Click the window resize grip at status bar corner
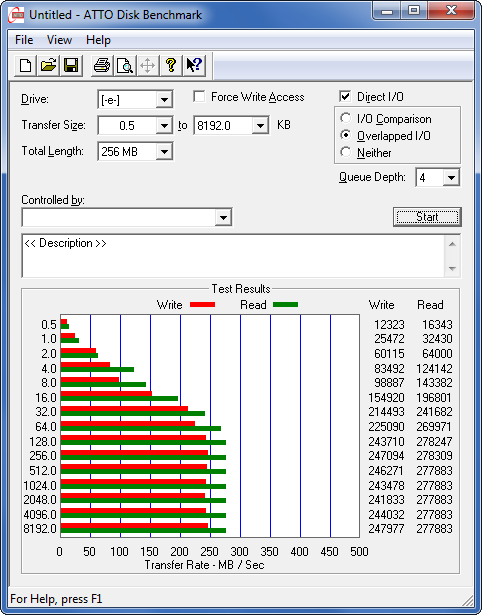 pos(467,600)
